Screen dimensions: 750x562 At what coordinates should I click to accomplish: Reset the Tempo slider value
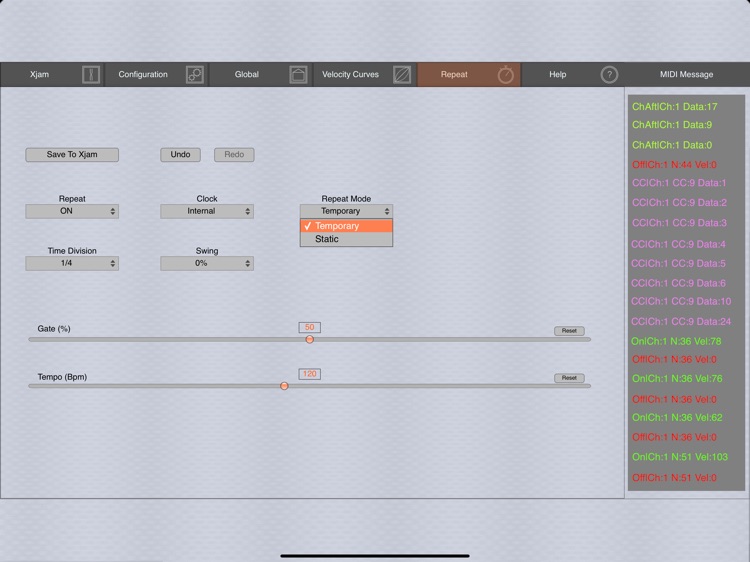(569, 378)
